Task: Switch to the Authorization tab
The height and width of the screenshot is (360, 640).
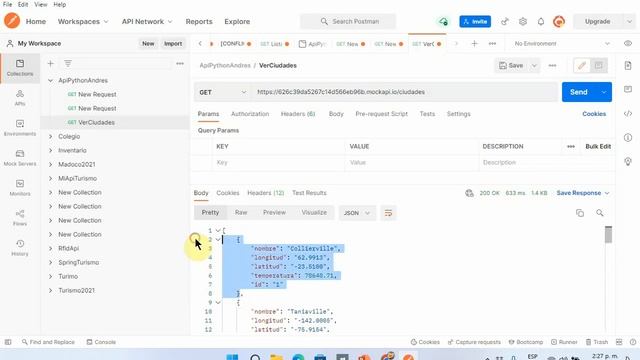Action: point(250,114)
